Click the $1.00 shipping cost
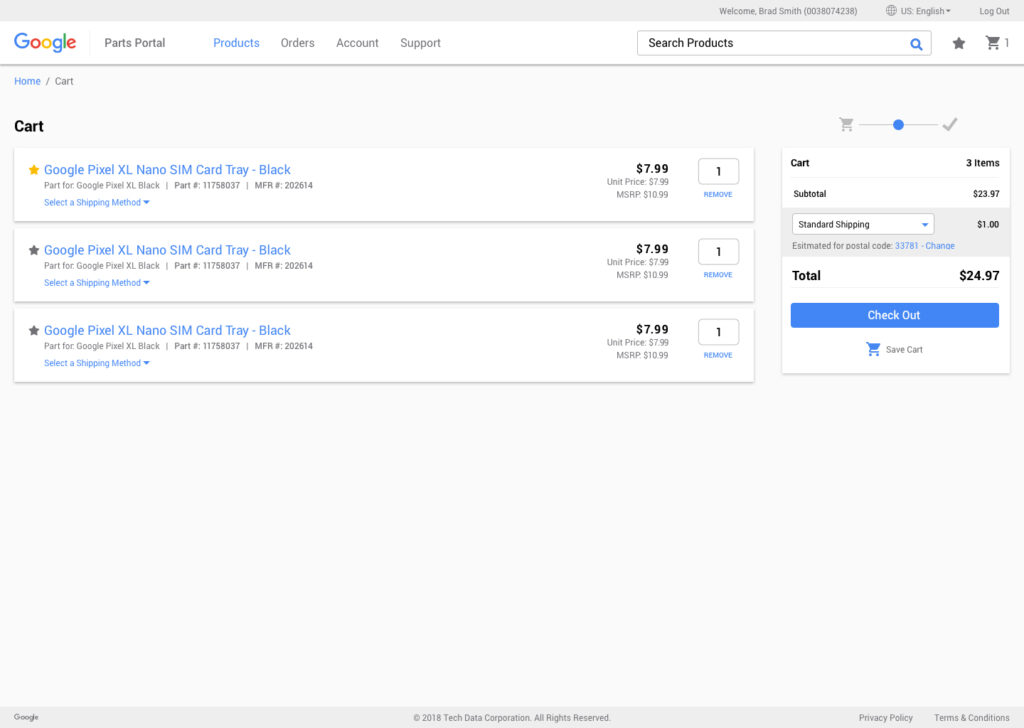The image size is (1024, 728). pos(988,225)
